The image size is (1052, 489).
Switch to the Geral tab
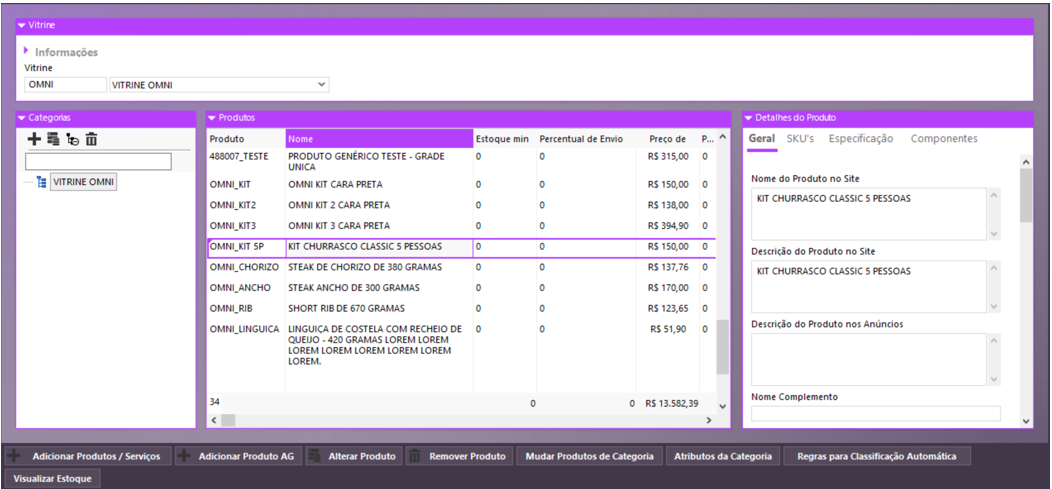pos(761,139)
